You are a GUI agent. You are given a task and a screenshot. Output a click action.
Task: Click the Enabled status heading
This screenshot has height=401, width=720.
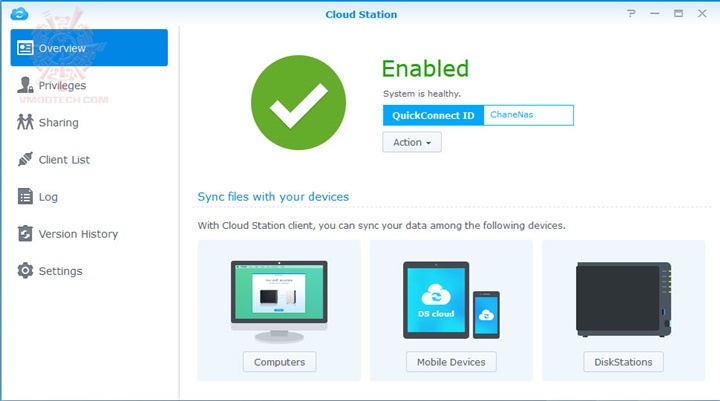(x=425, y=69)
